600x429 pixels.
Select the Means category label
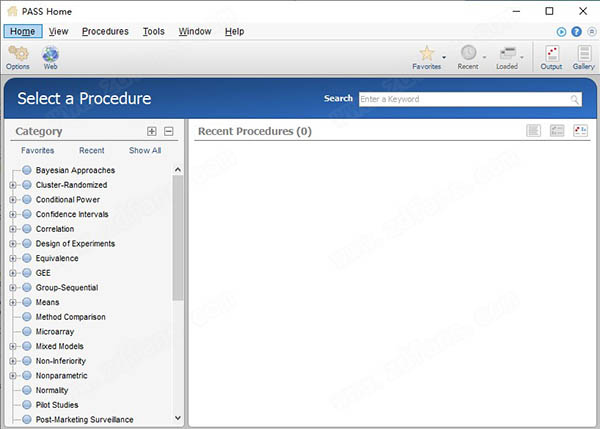[x=47, y=302]
